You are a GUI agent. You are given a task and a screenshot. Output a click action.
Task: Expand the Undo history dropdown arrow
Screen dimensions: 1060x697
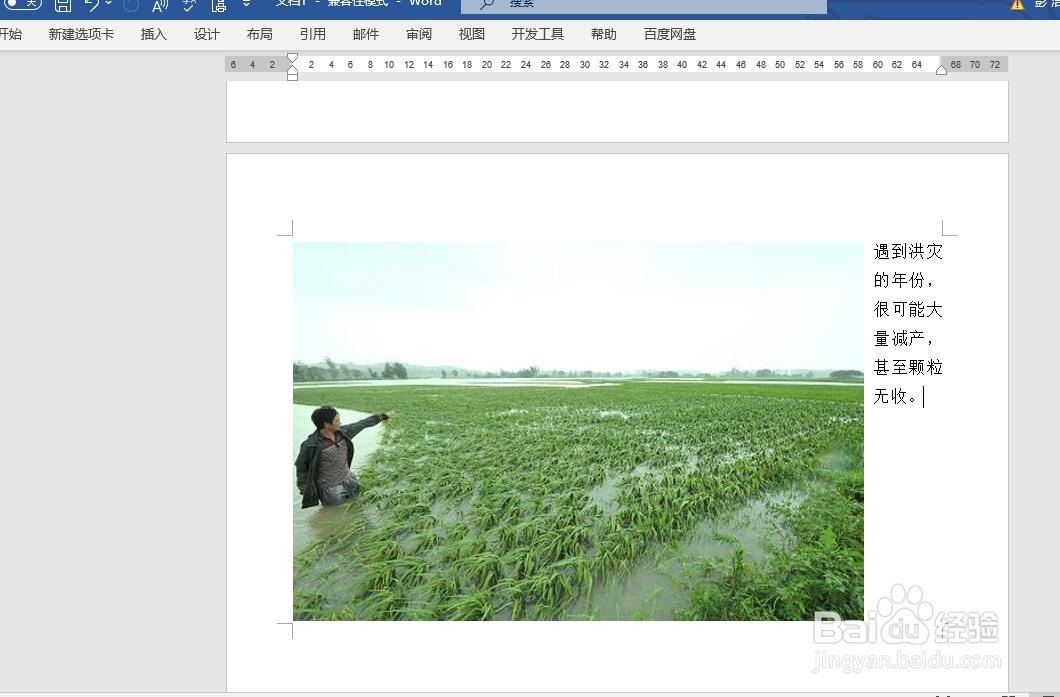[x=109, y=4]
